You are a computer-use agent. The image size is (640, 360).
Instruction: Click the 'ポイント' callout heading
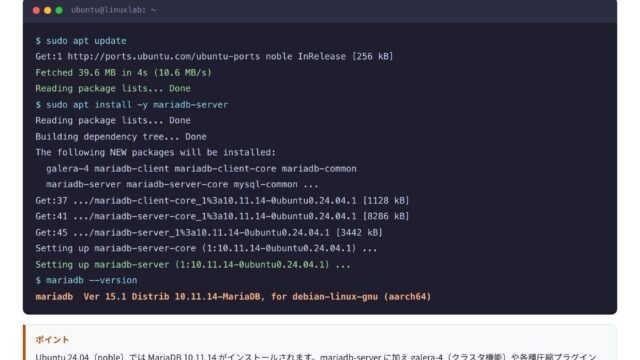click(x=52, y=340)
